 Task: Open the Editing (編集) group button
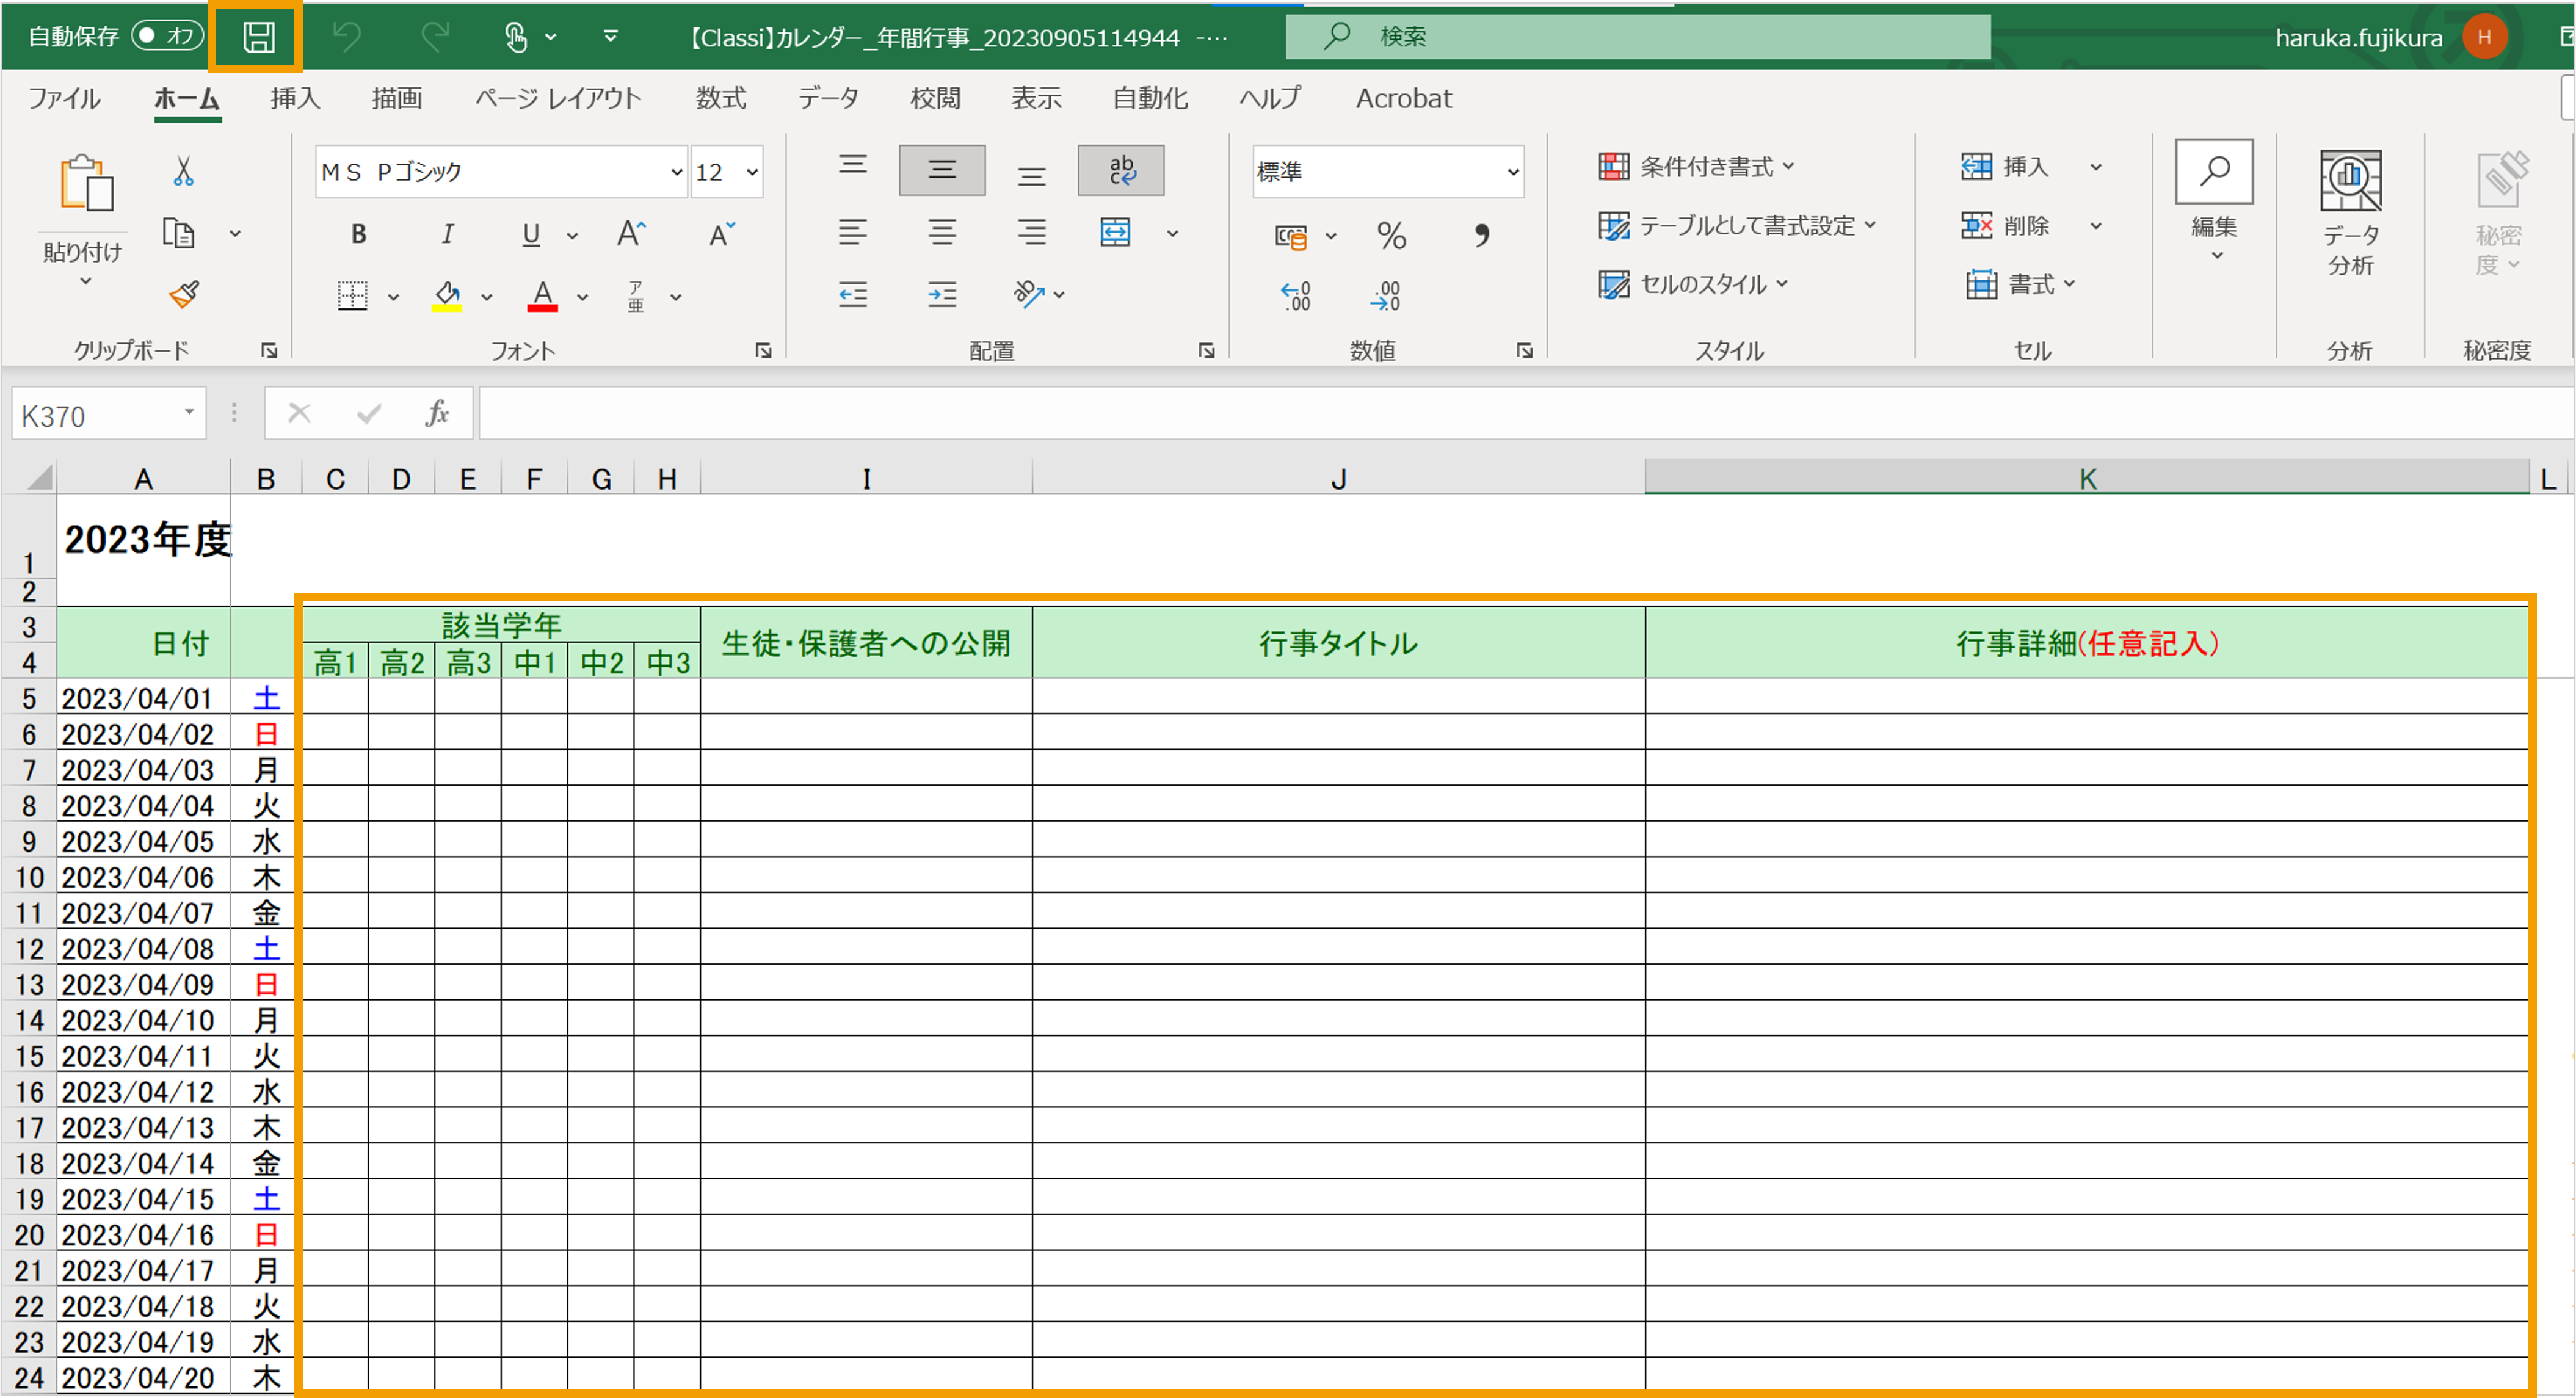point(2214,200)
